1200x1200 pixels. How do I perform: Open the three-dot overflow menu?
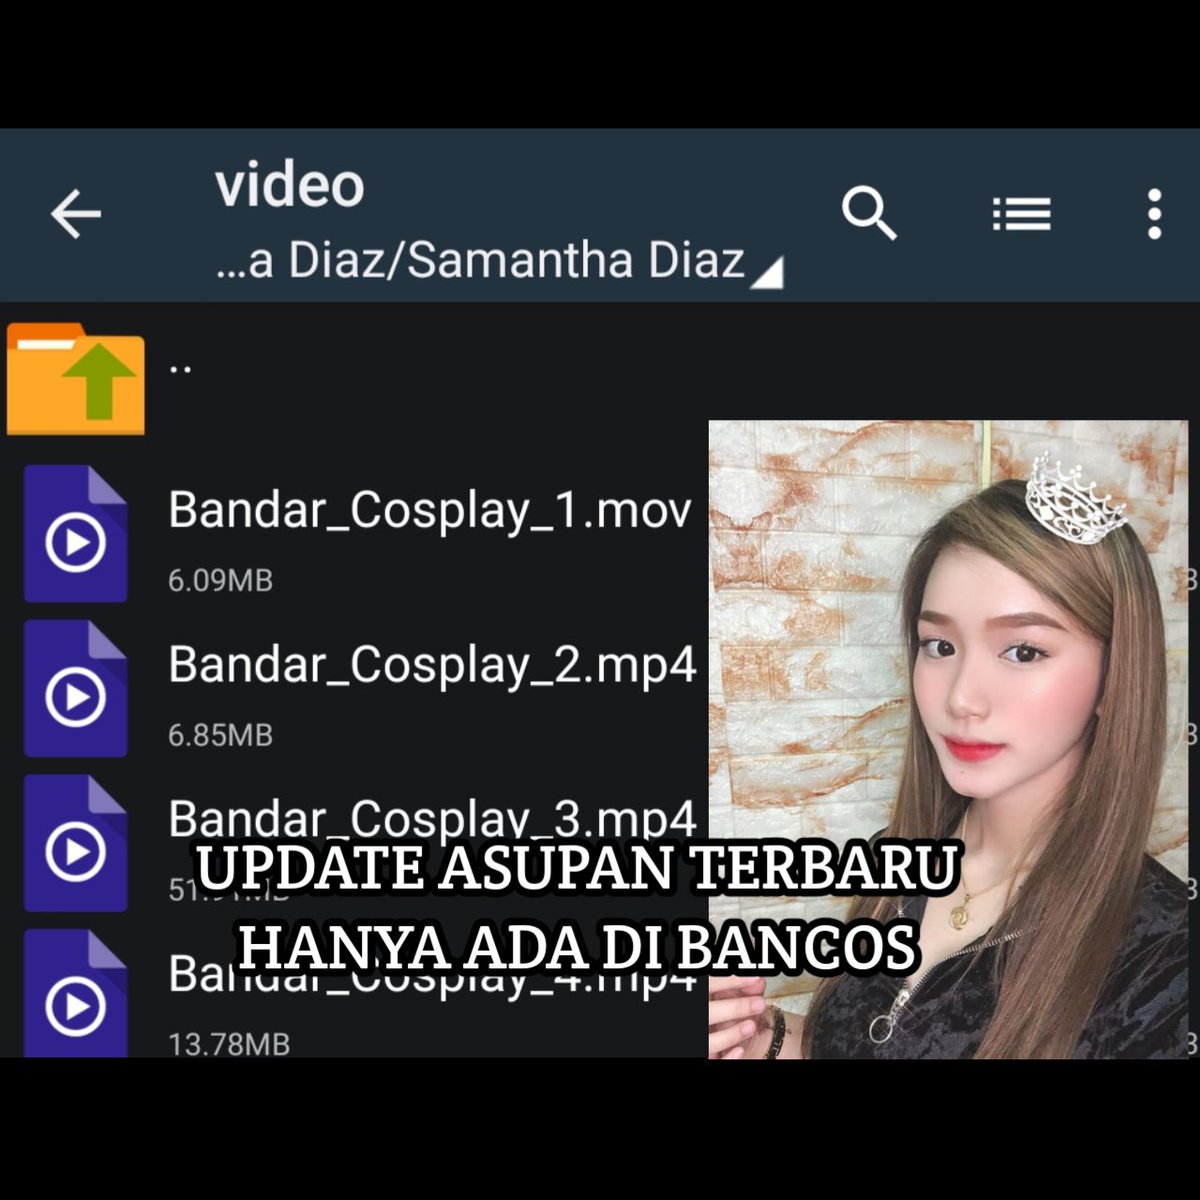pyautogui.click(x=1155, y=212)
